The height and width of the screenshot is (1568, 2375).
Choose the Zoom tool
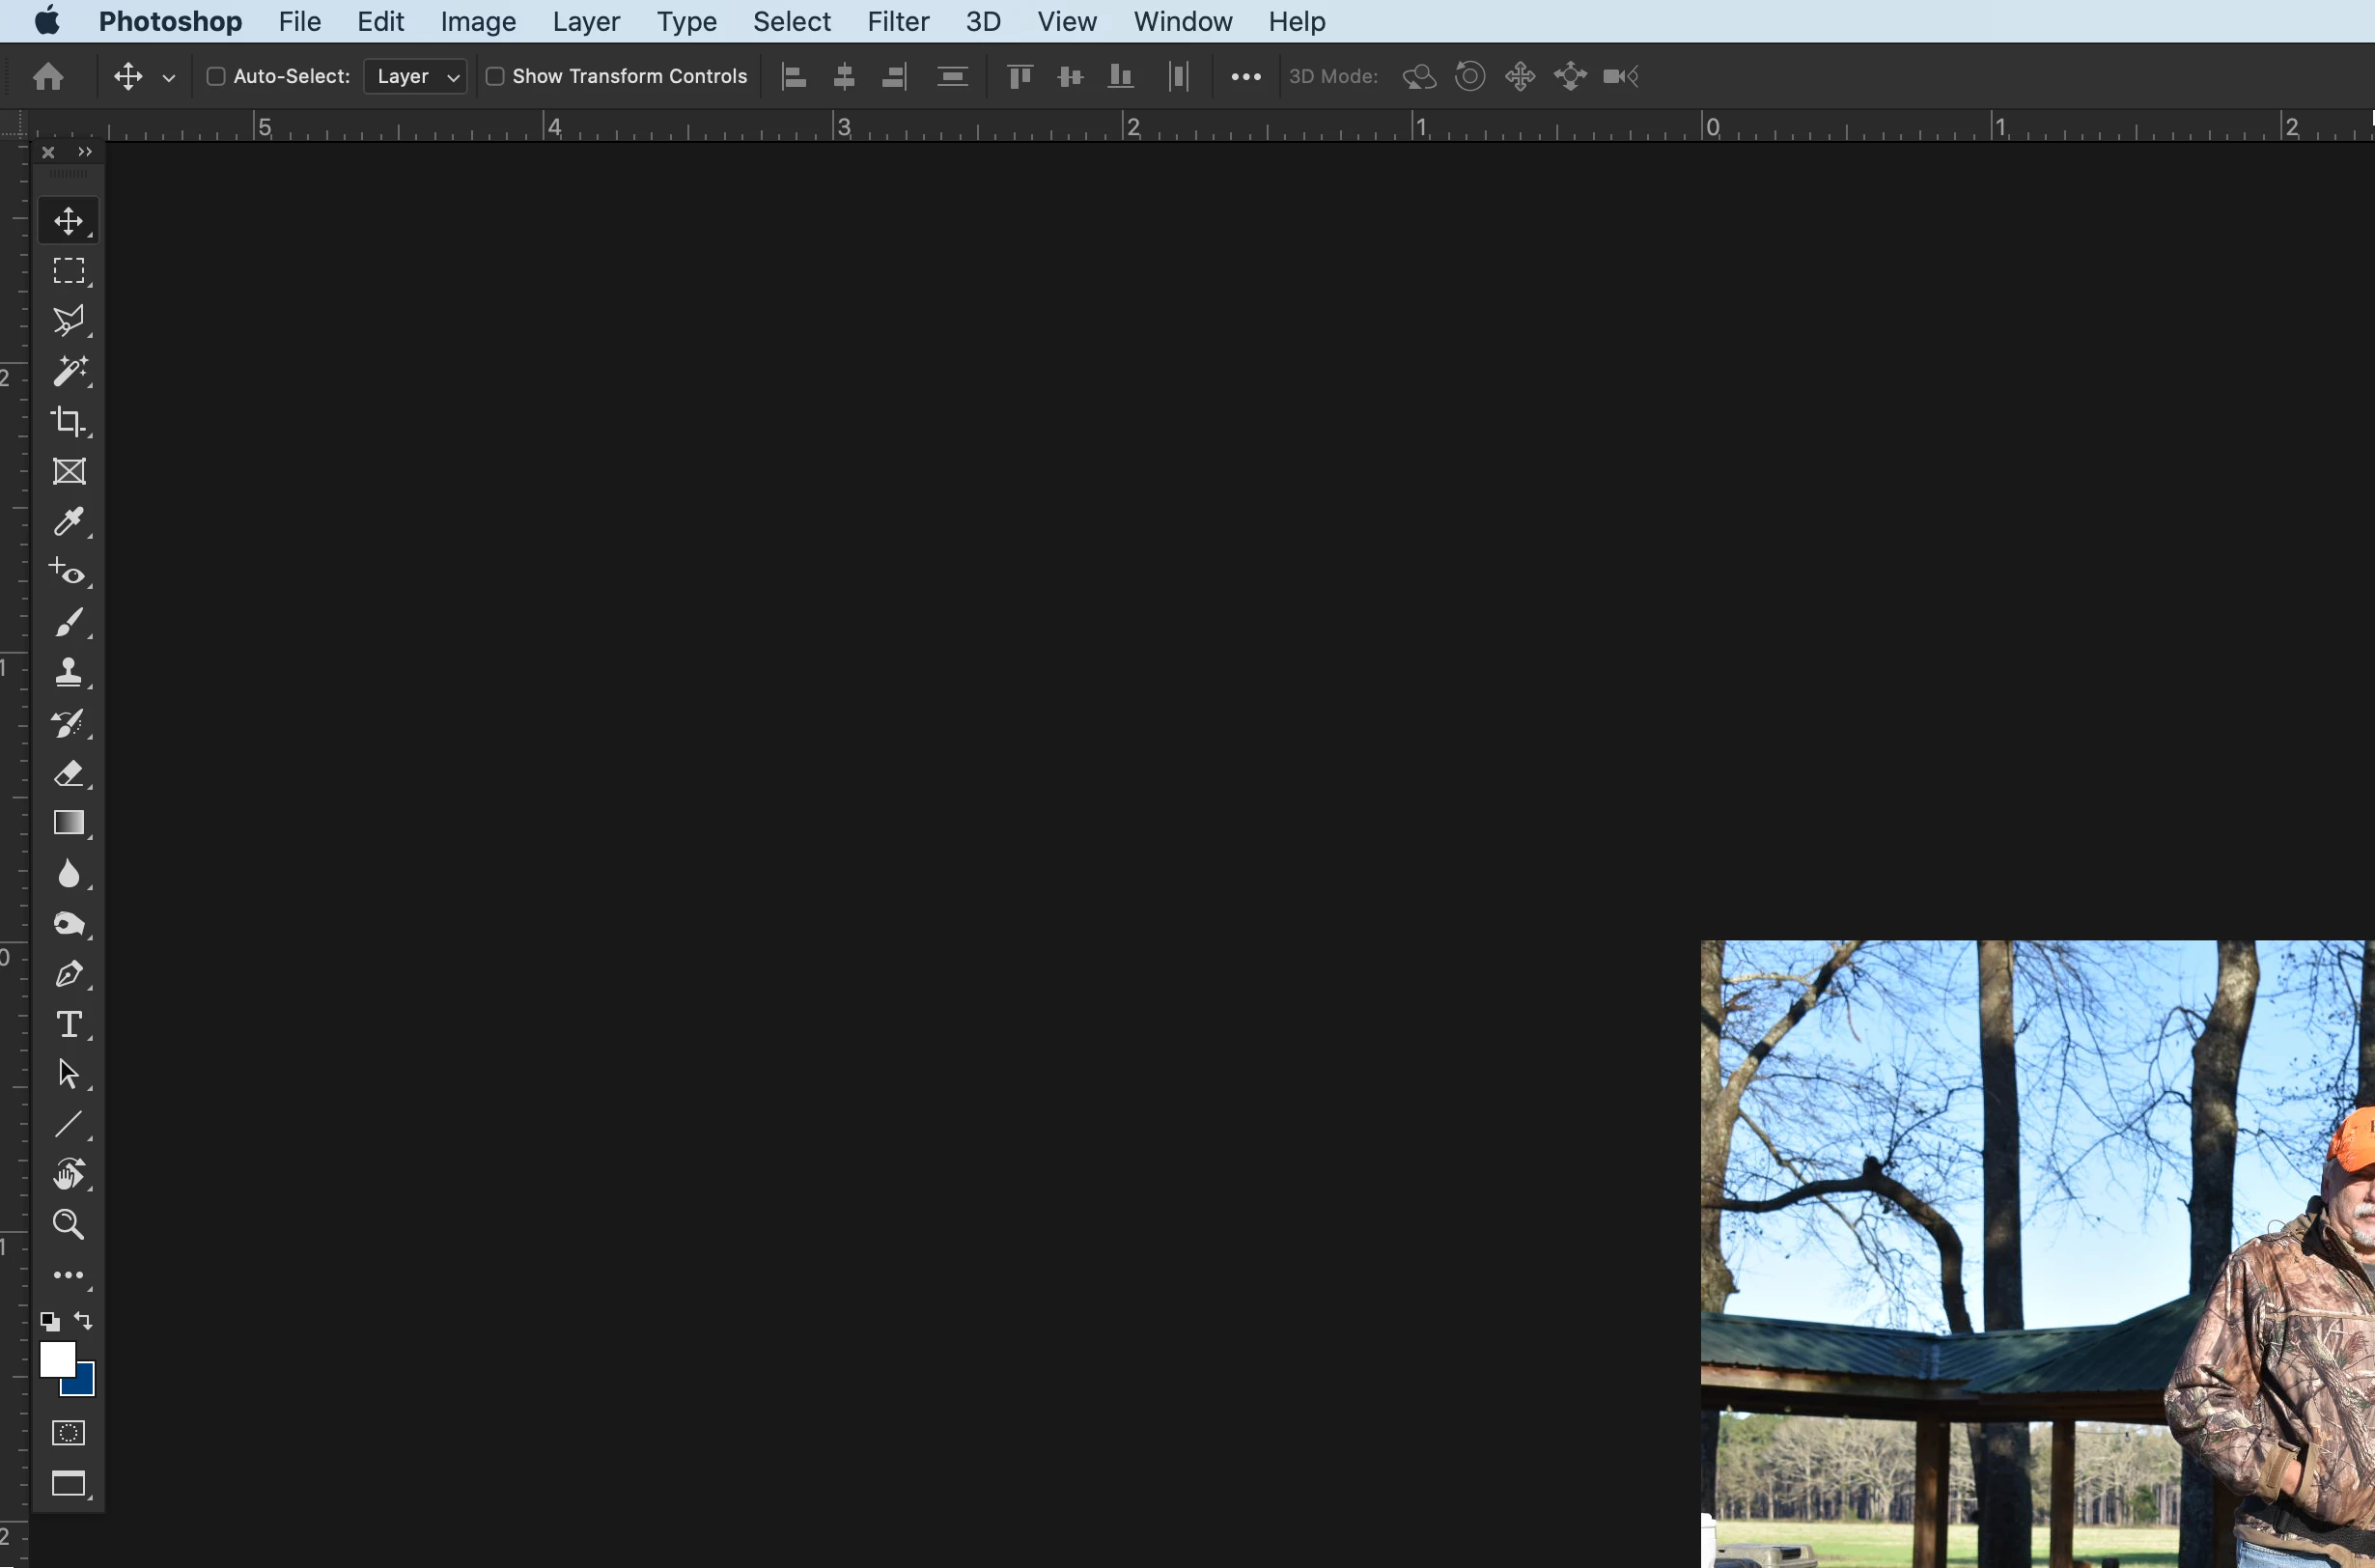[x=69, y=1224]
